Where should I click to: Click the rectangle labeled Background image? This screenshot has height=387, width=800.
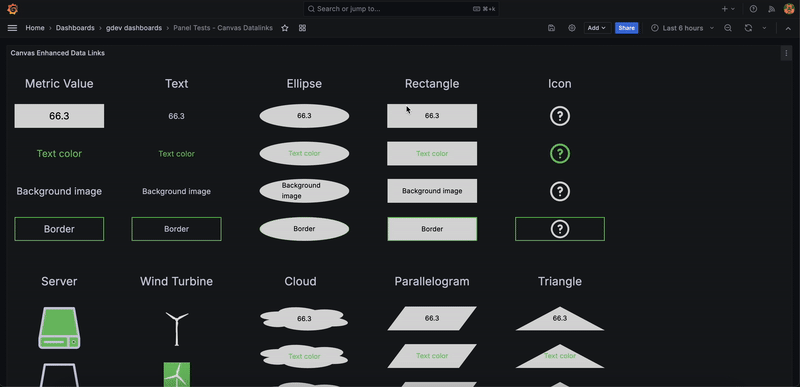pyautogui.click(x=432, y=191)
